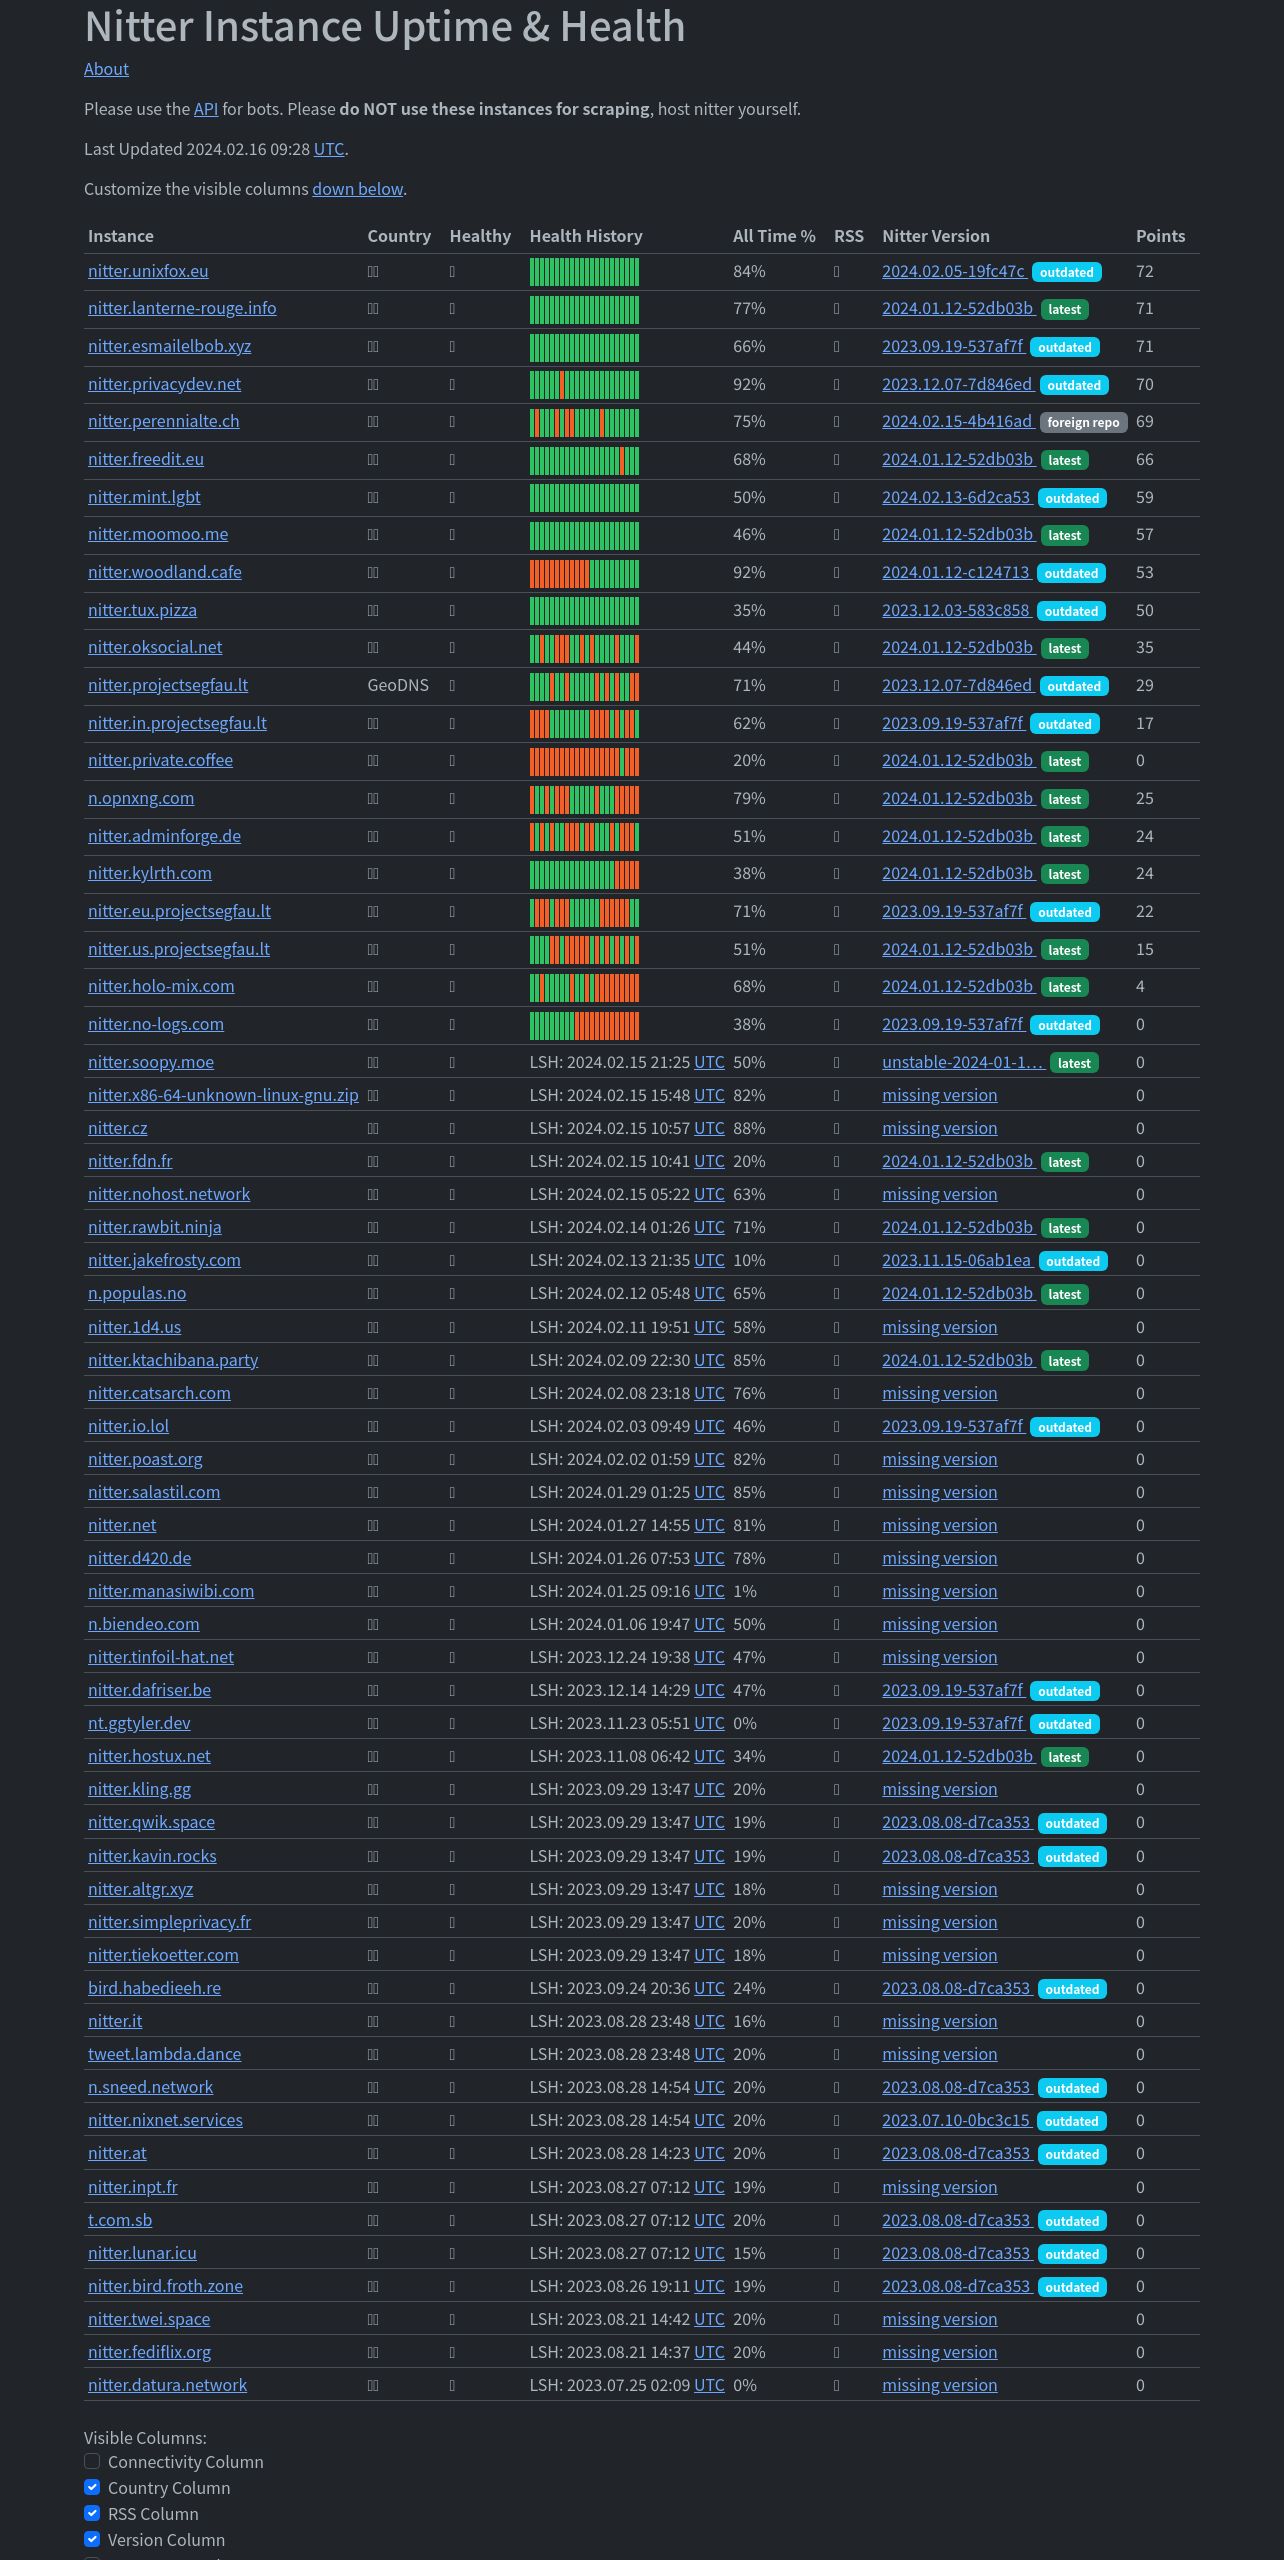The image size is (1284, 2560).
Task: Open nitter.oksocial.net instance
Action: (155, 647)
